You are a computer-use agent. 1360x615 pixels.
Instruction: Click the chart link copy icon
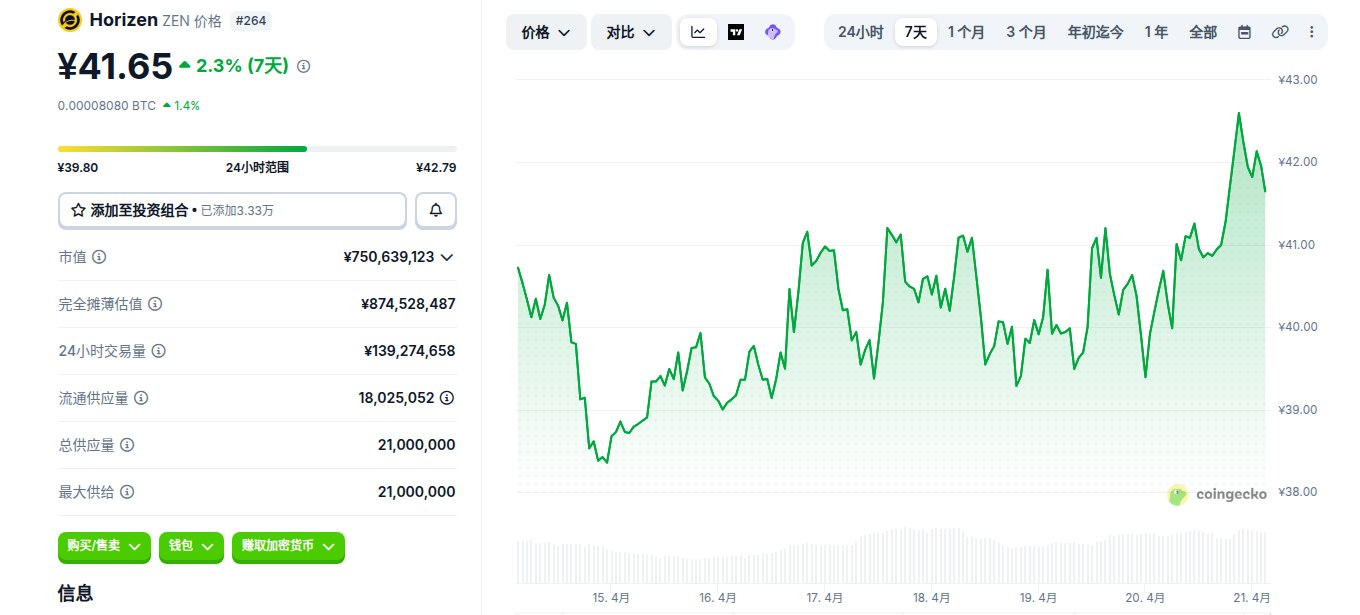pos(1279,32)
